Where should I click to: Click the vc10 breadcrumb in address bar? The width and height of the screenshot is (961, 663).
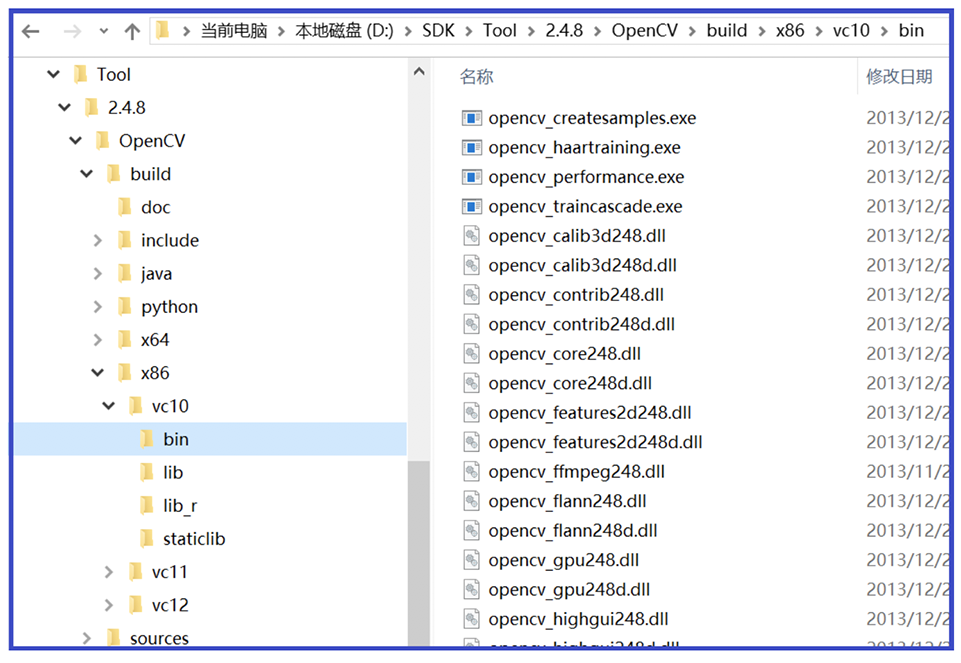click(x=851, y=31)
